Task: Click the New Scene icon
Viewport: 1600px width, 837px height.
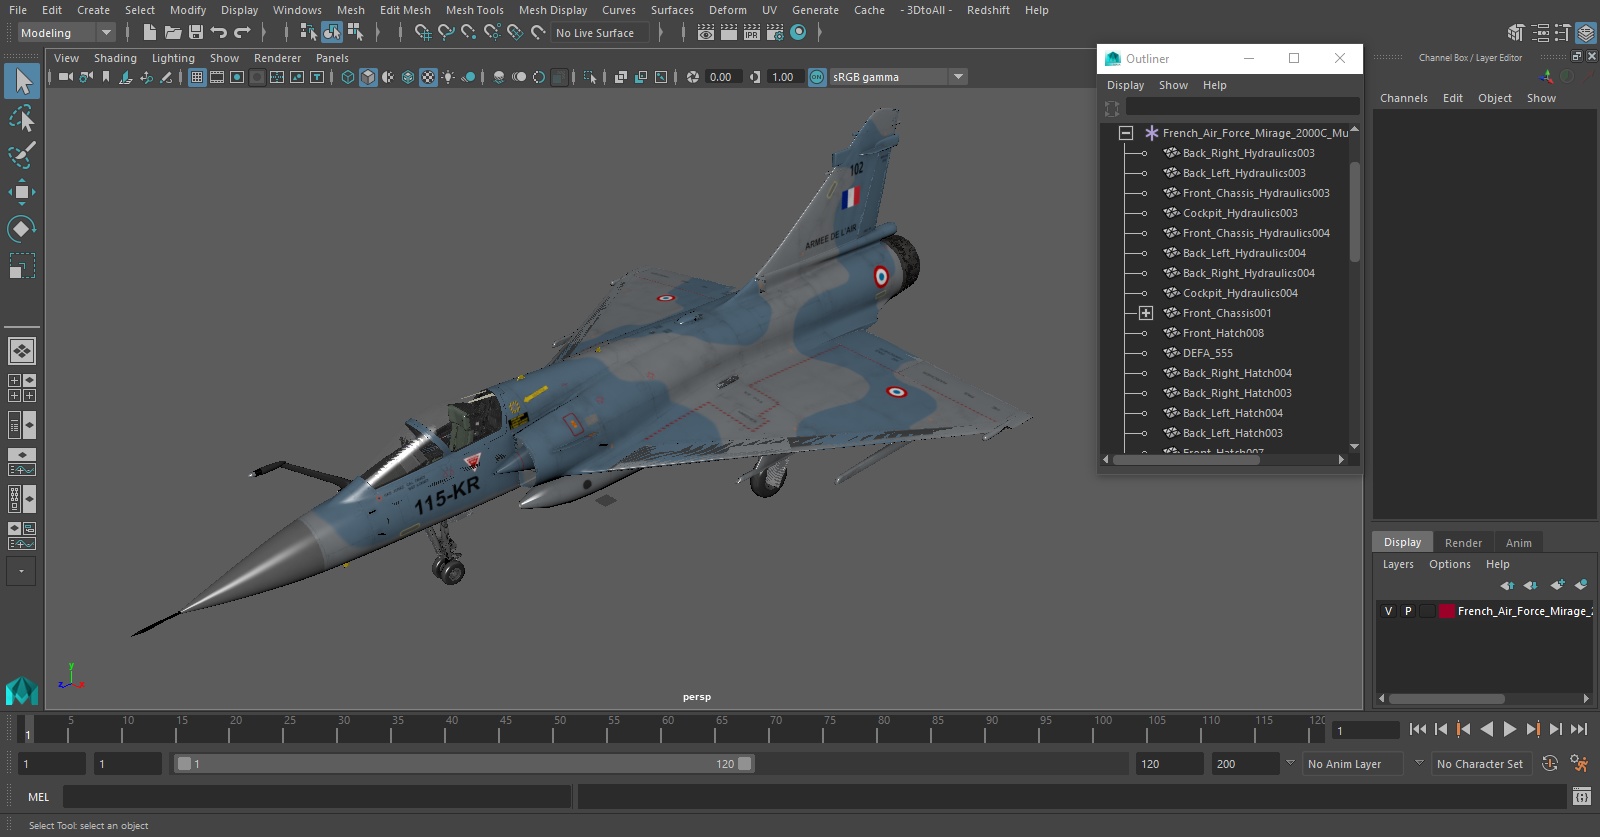Action: (x=149, y=33)
